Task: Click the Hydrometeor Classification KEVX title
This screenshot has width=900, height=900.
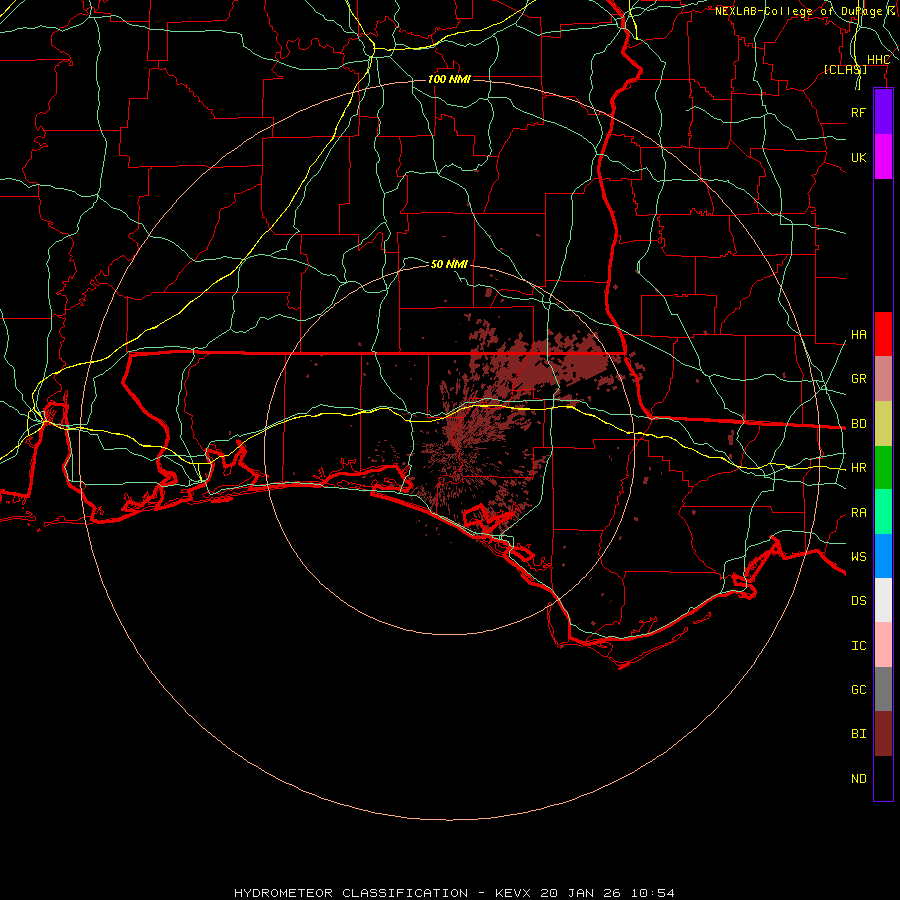Action: pos(454,893)
